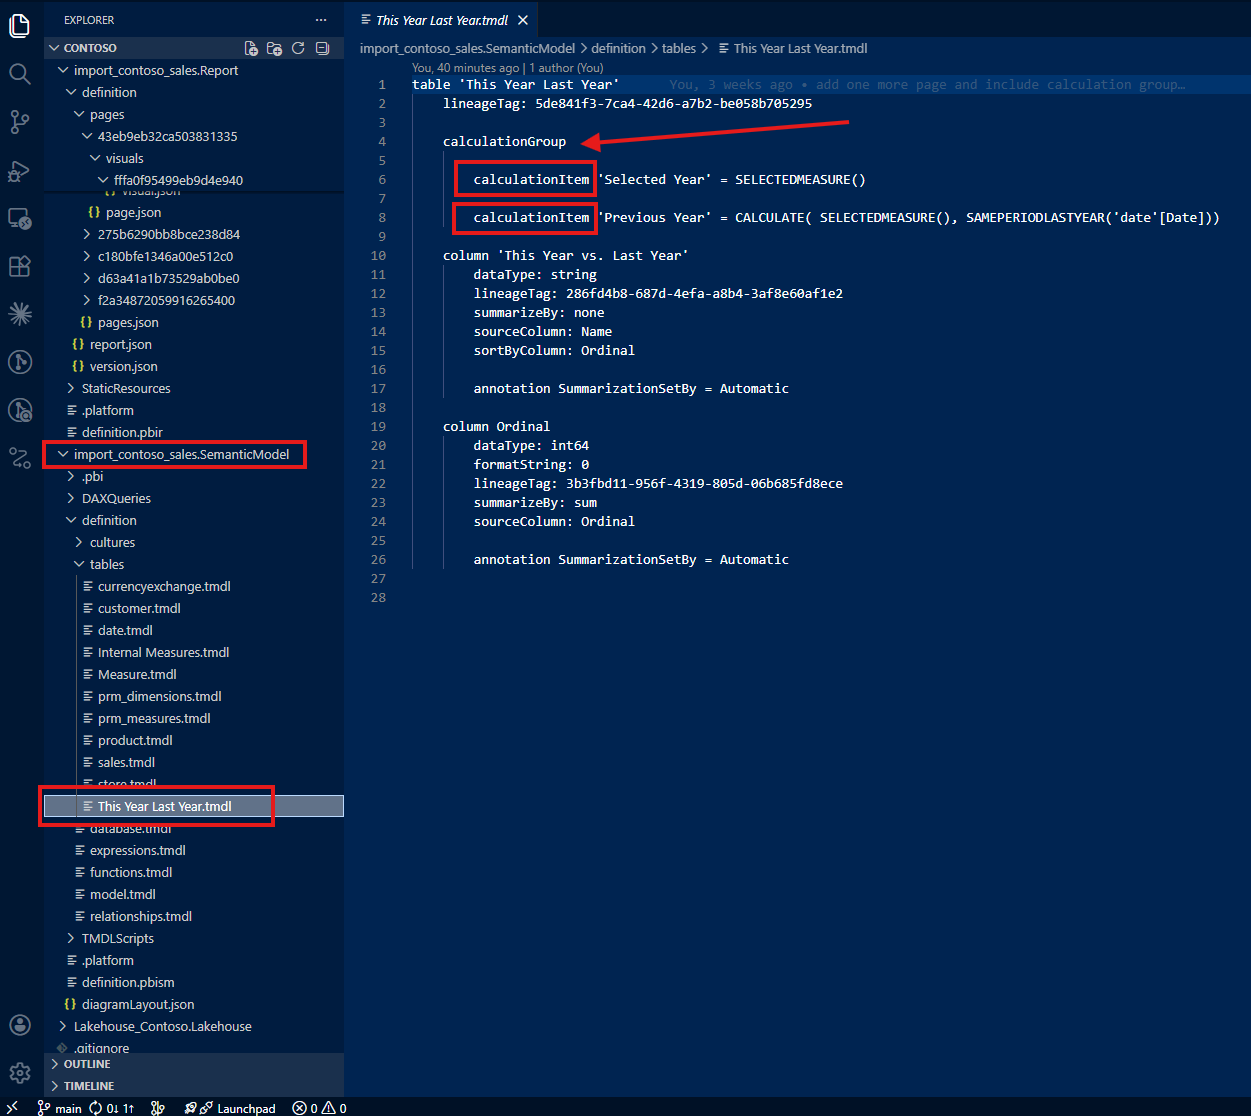Open definition.pbism file
Image resolution: width=1251 pixels, height=1116 pixels.
128,982
